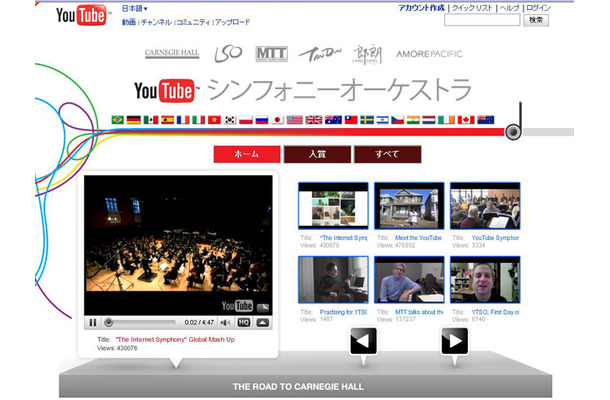Click the ヘルプ link
Viewport: 610px width, 400px height.
[509, 8]
